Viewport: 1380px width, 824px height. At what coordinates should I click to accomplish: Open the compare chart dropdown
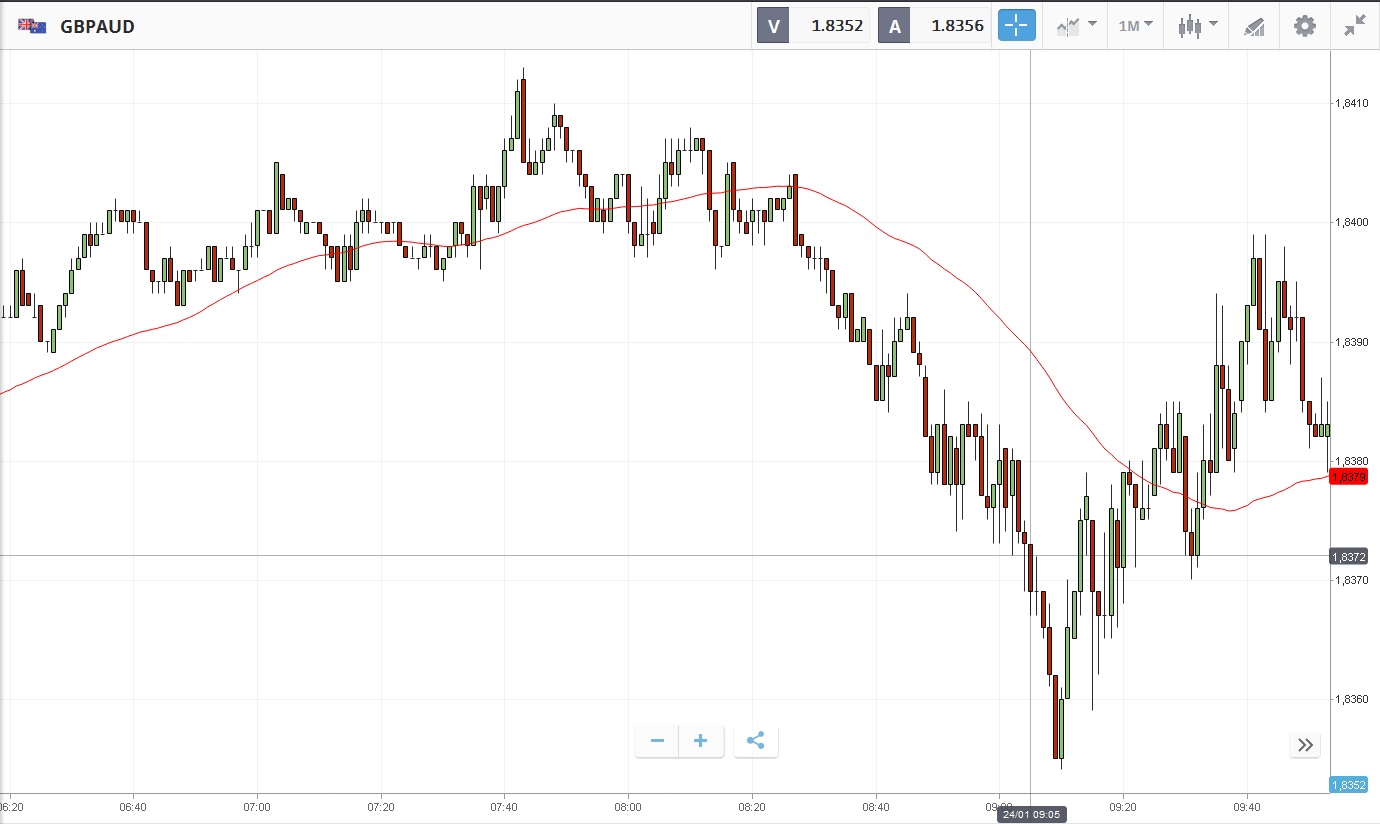pyautogui.click(x=1074, y=26)
